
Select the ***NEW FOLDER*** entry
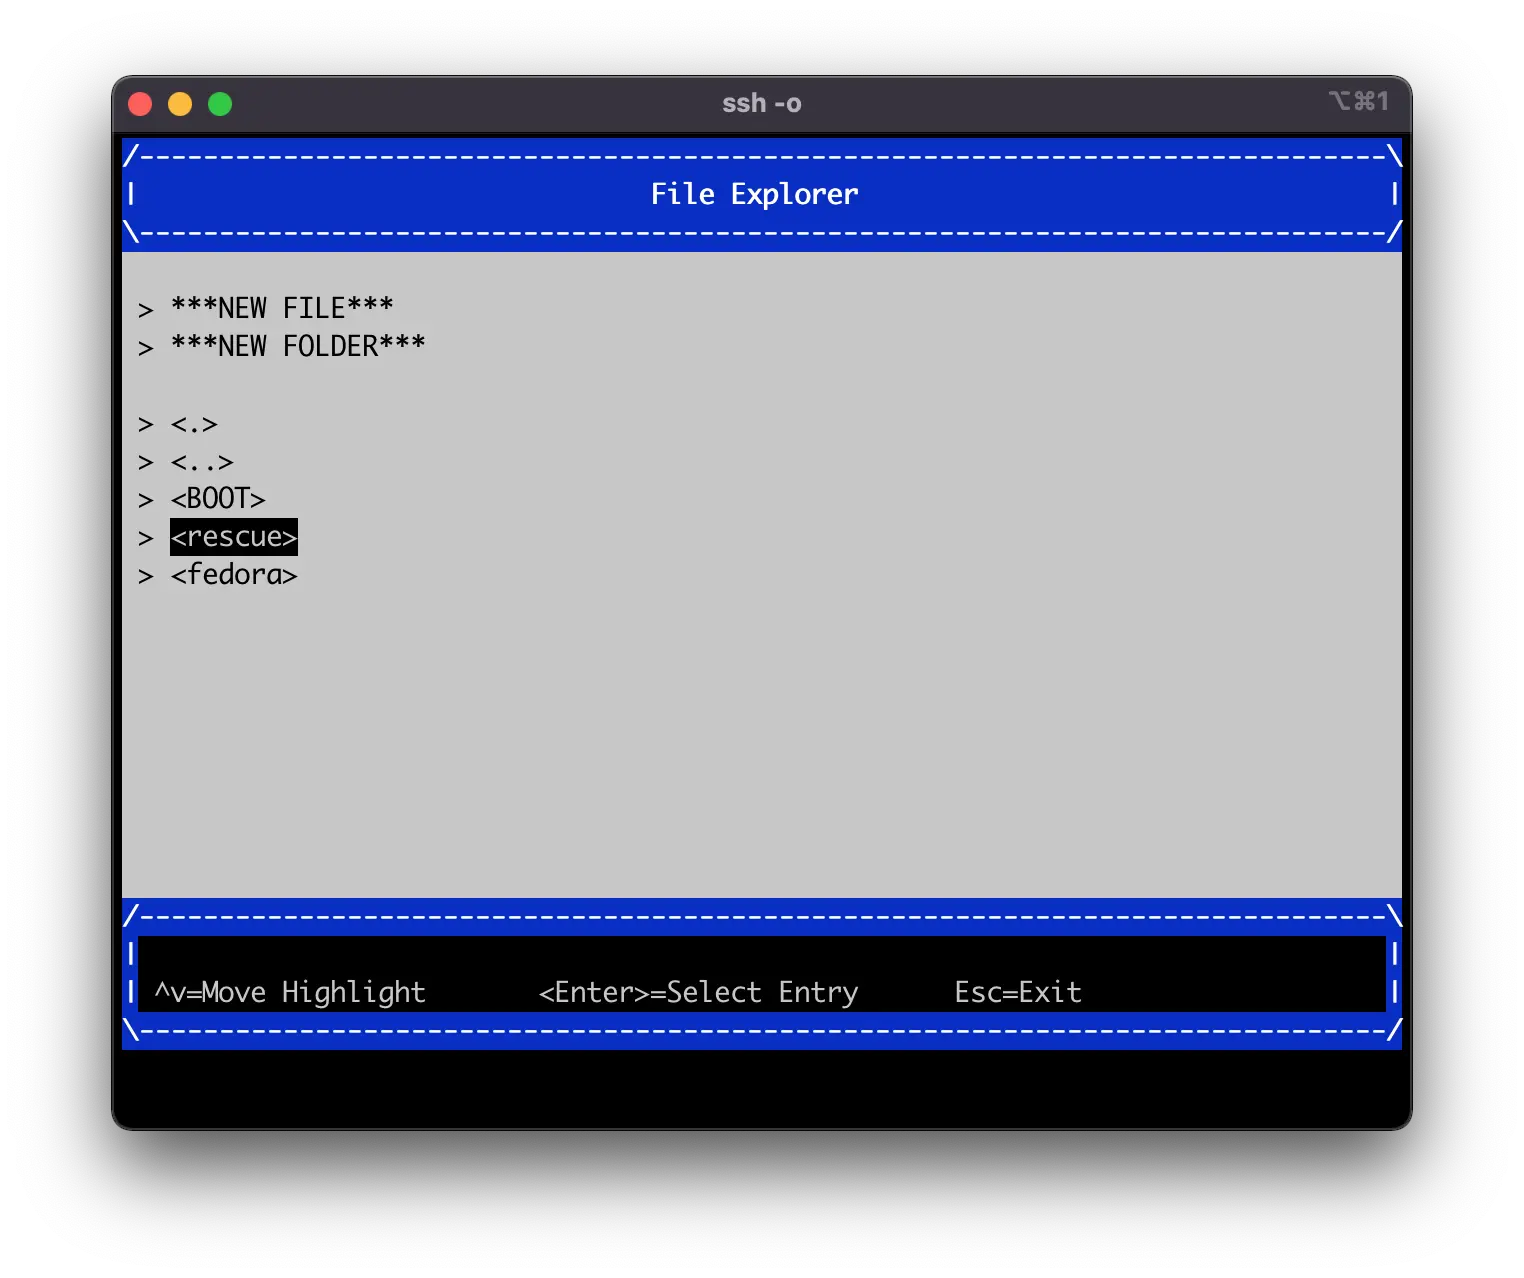298,346
